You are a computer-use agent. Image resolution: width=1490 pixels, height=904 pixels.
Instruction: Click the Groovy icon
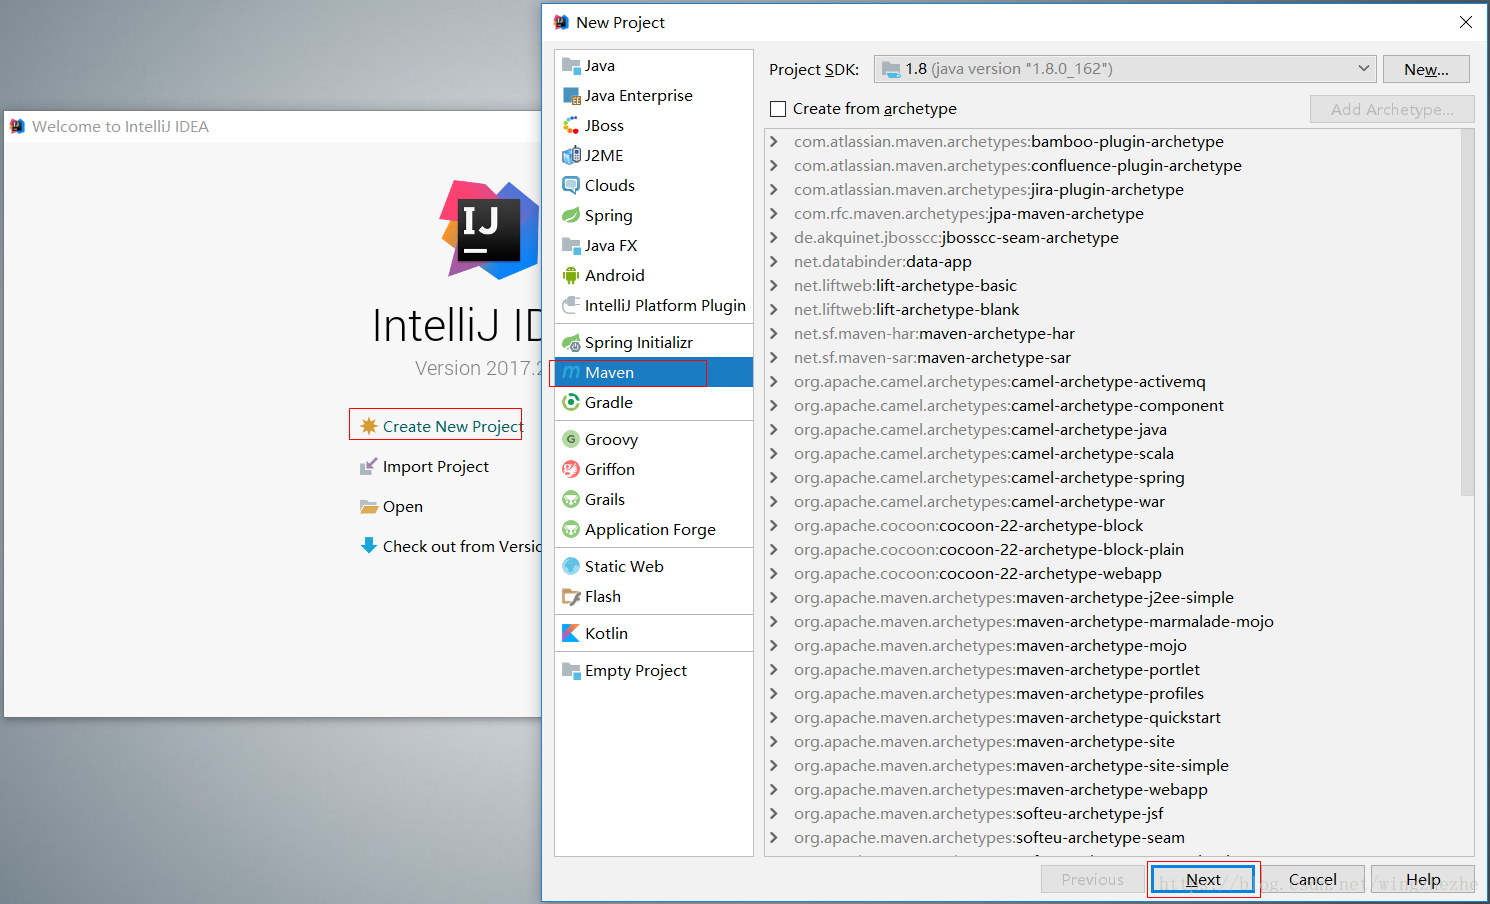(x=571, y=440)
